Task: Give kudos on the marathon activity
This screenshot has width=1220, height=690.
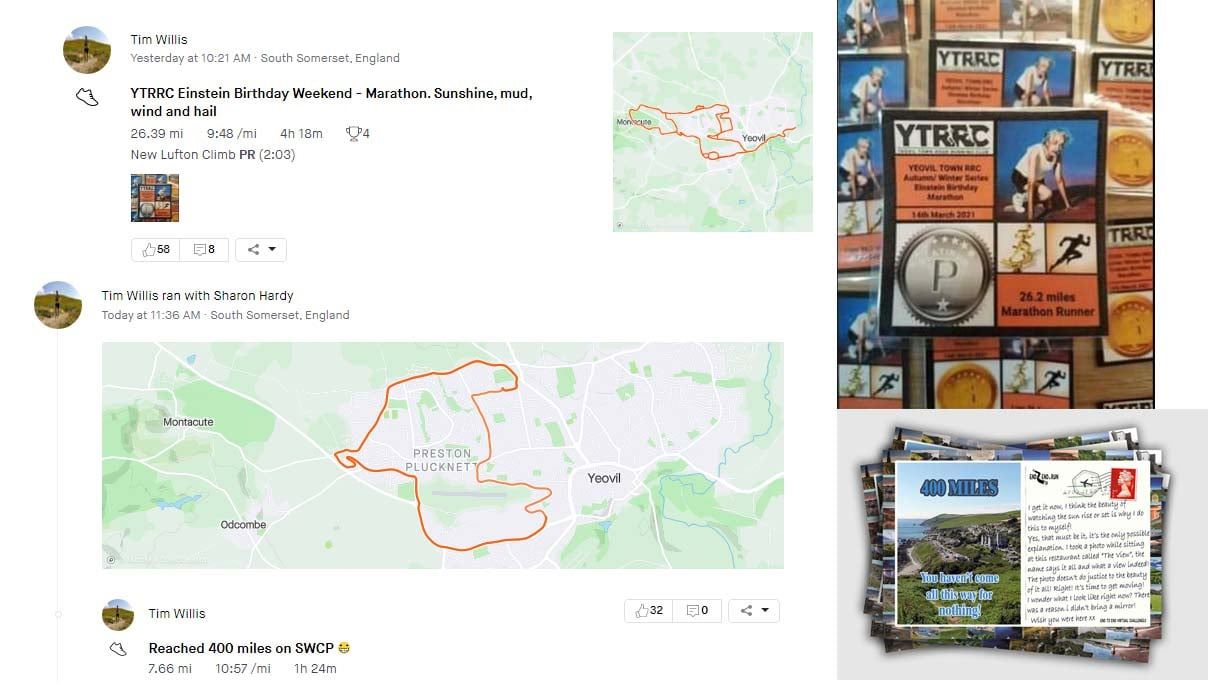Action: 155,250
